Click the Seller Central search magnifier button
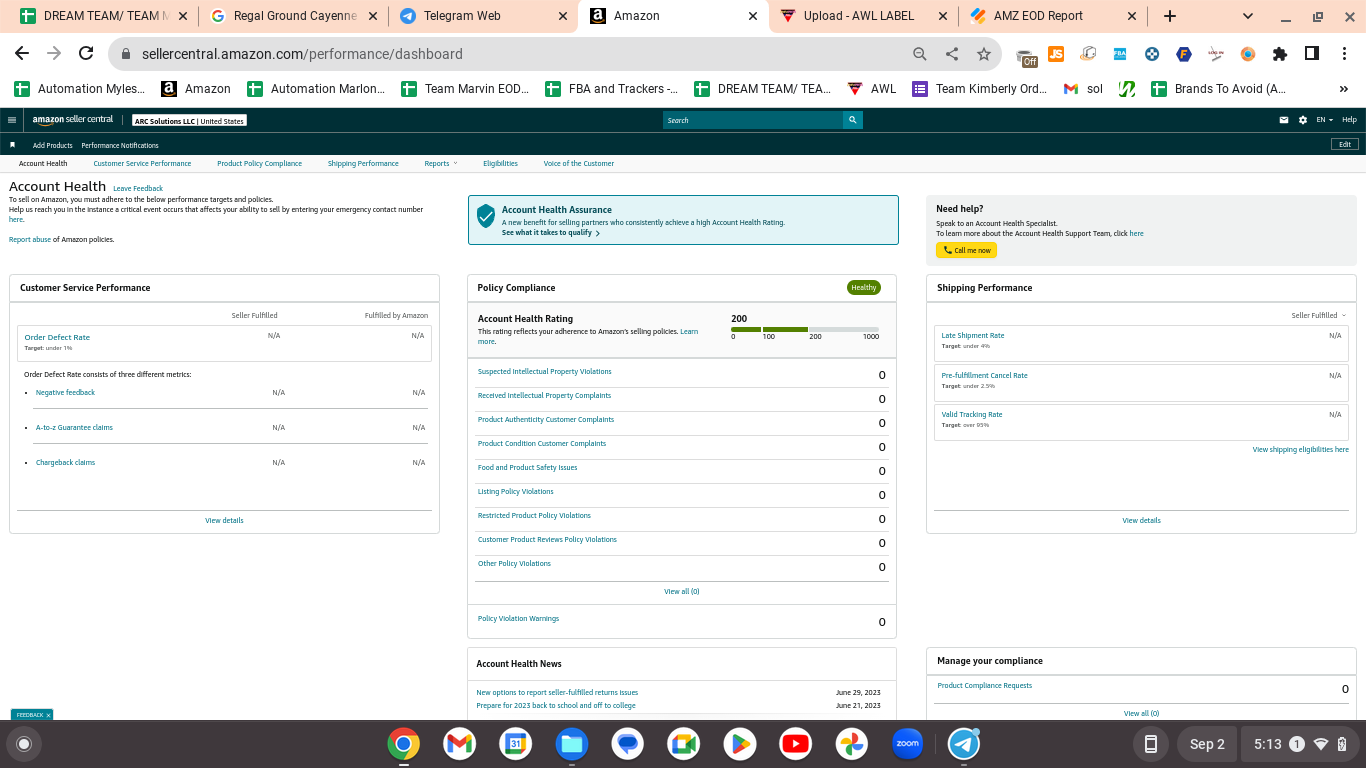 coord(853,120)
